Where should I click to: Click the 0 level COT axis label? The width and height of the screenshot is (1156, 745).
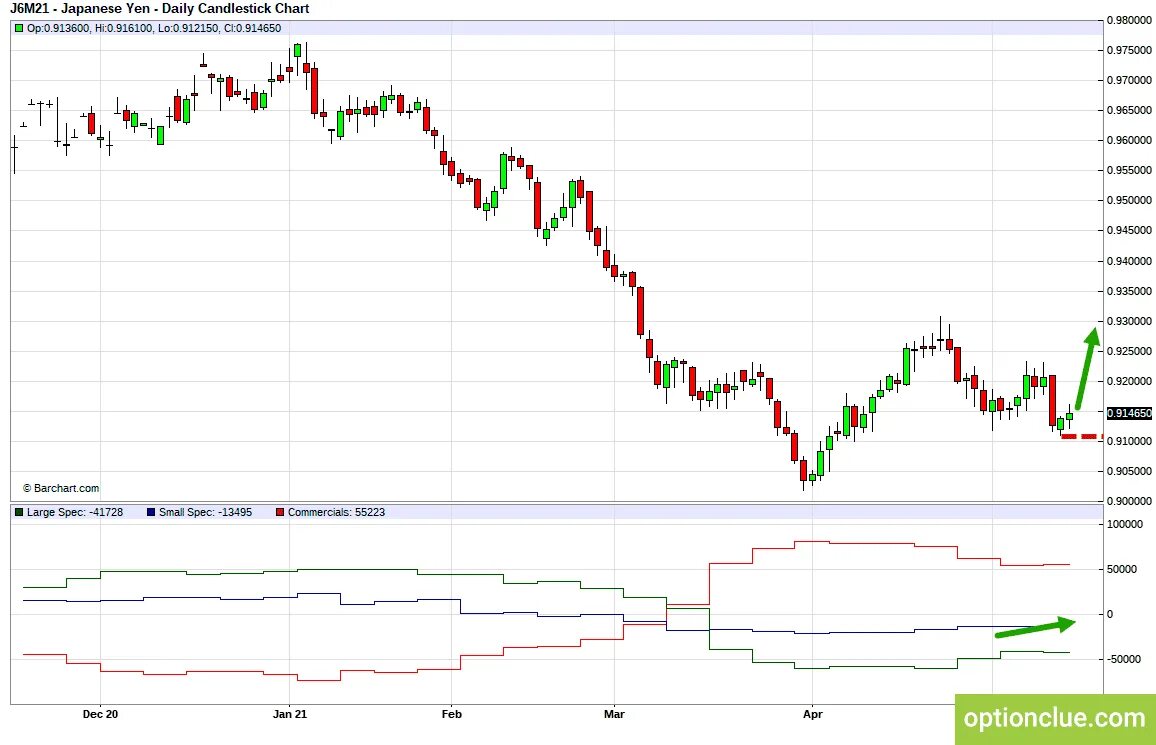pos(1110,615)
